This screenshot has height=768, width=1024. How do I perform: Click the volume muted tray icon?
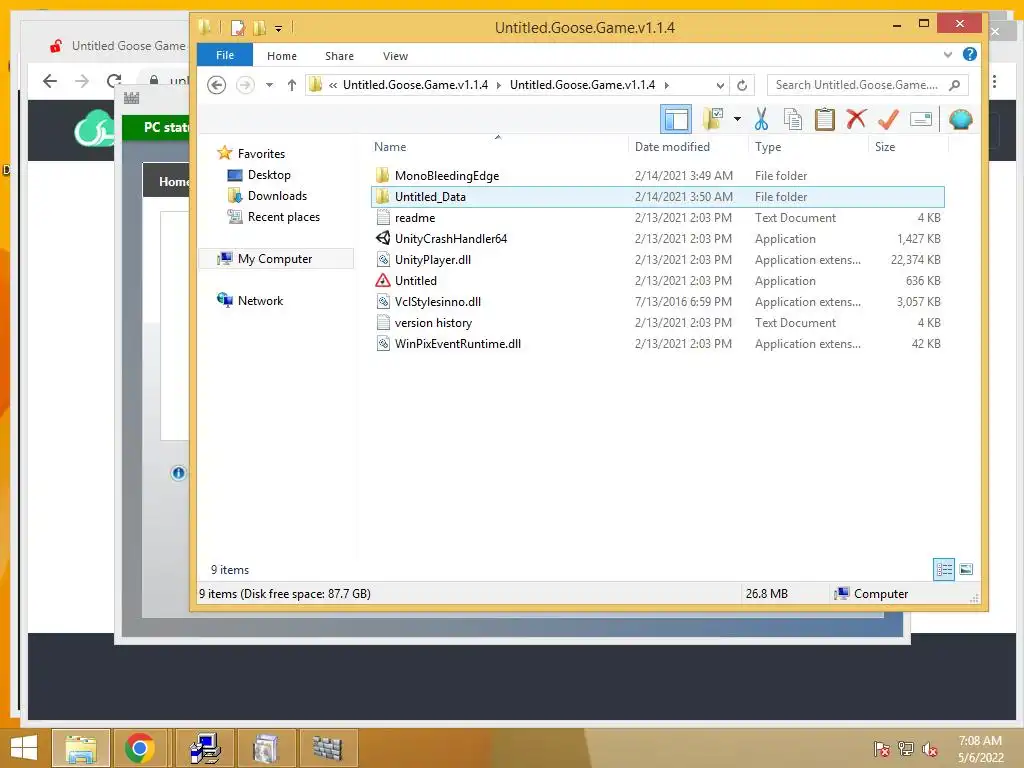click(x=930, y=750)
